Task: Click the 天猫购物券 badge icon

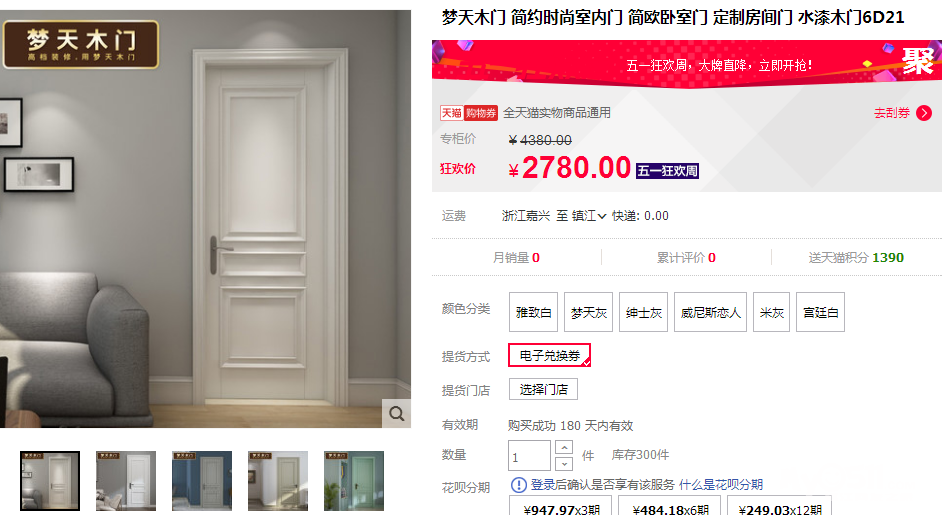Action: 469,113
